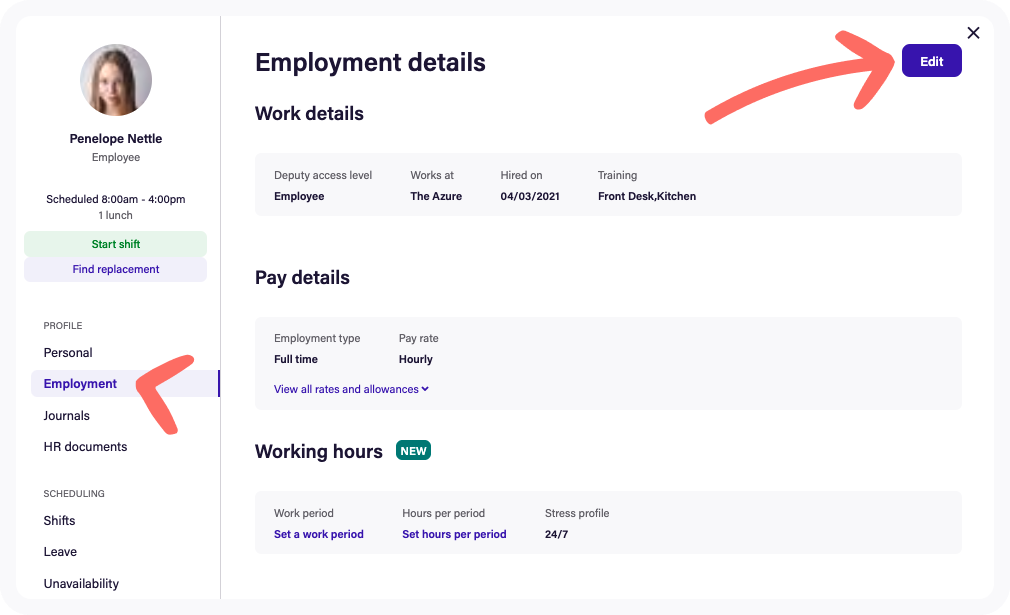Click the 24/7 stress profile value
The height and width of the screenshot is (615, 1010).
coord(557,534)
